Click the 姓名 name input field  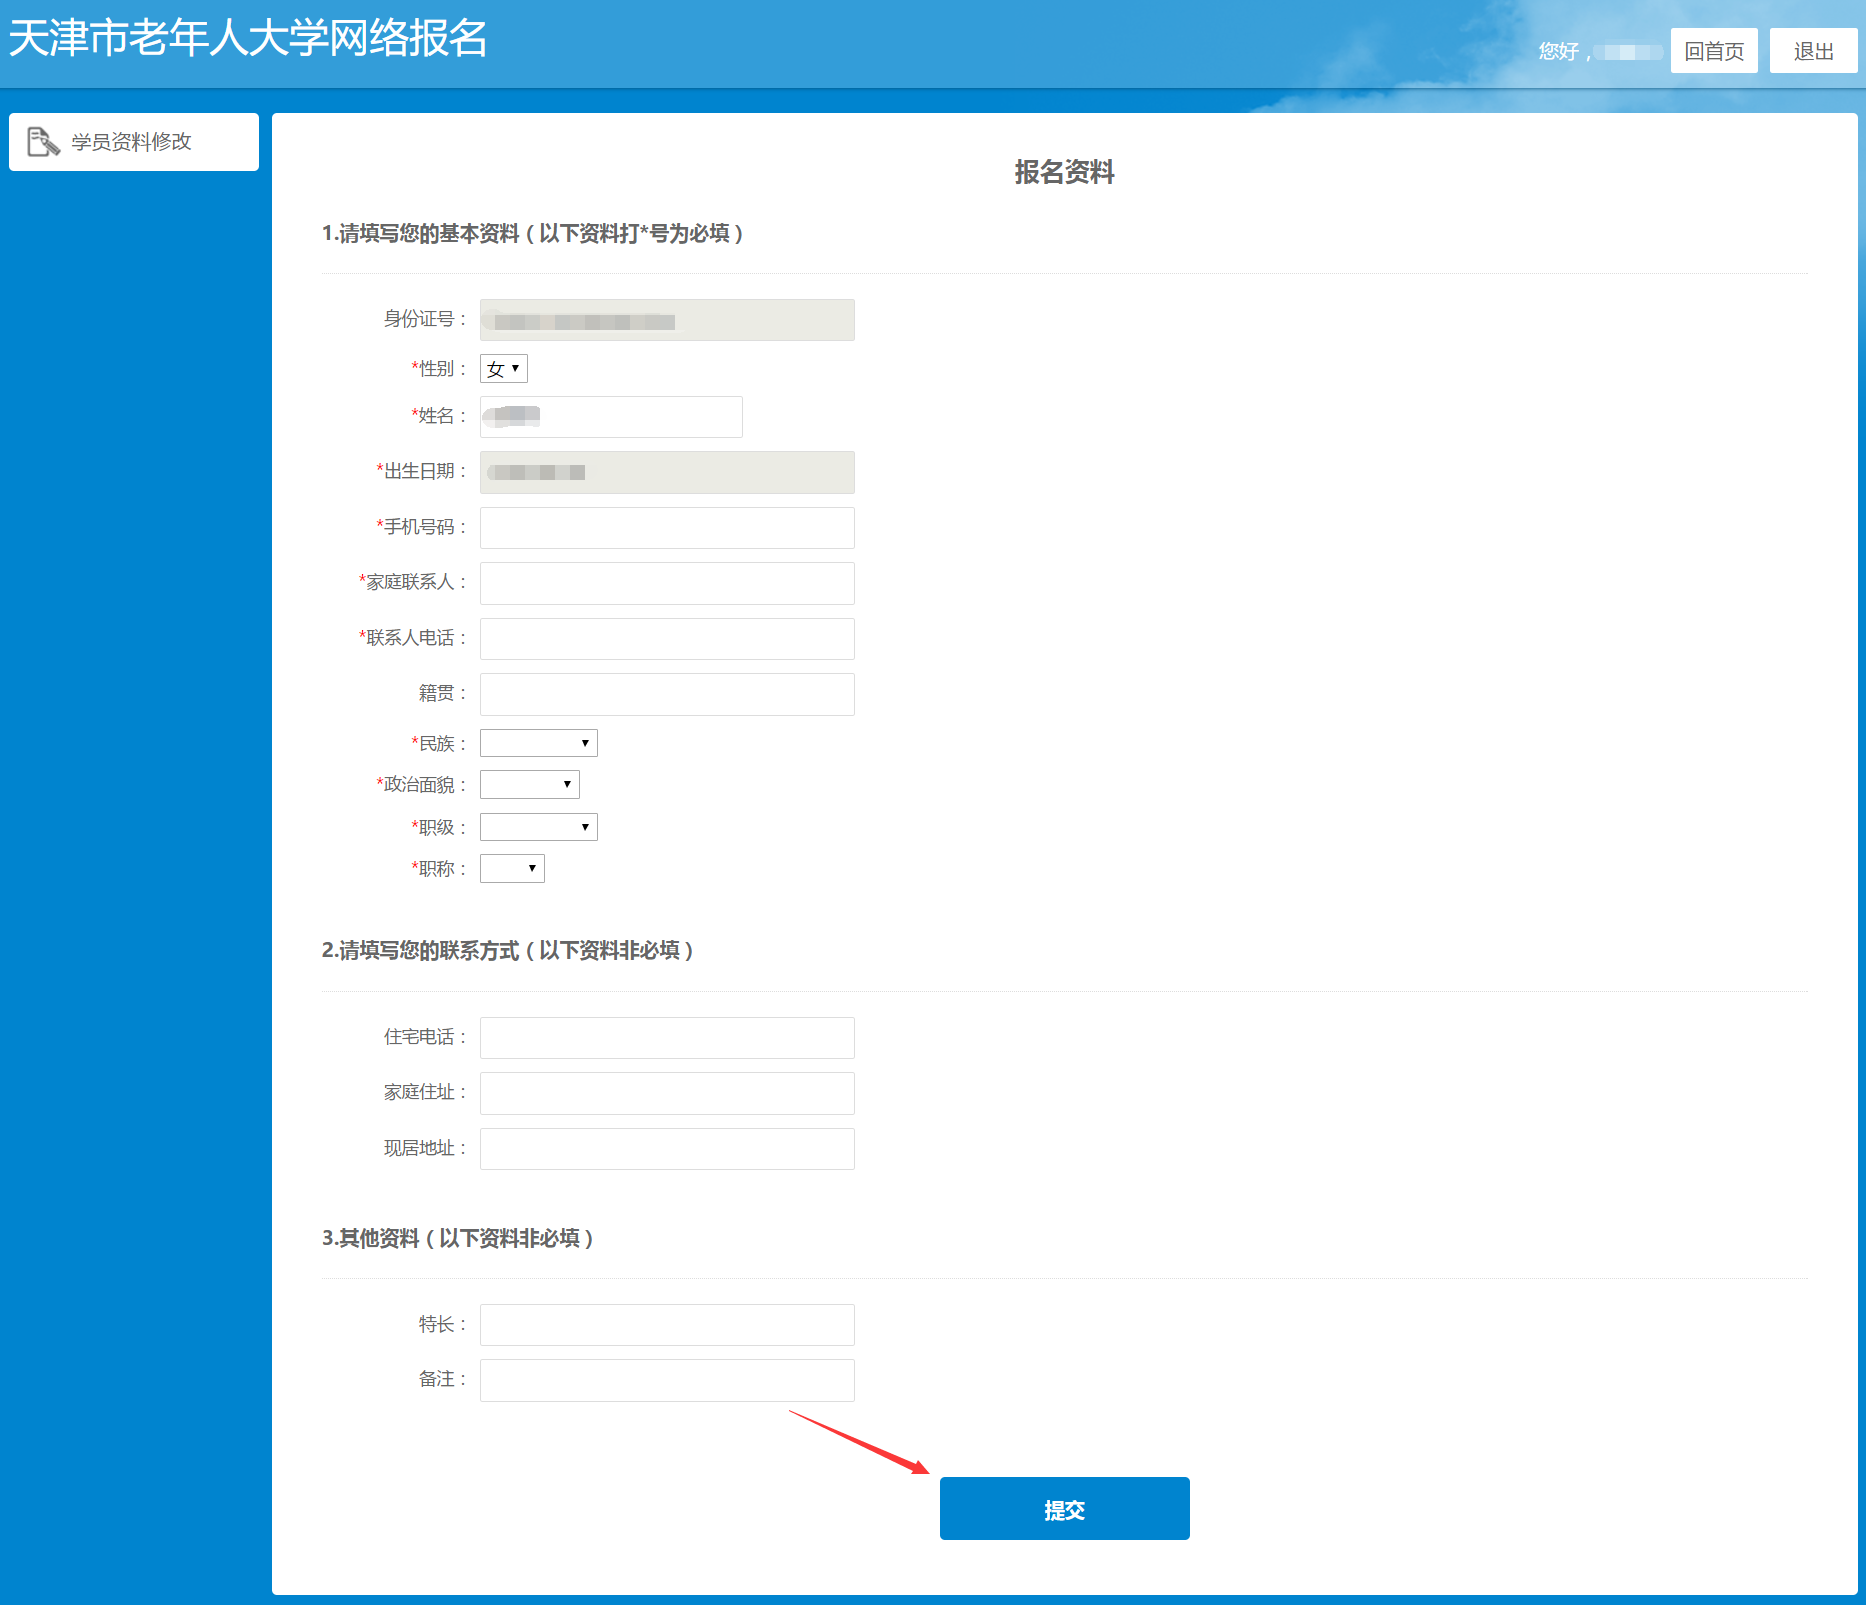tap(611, 417)
